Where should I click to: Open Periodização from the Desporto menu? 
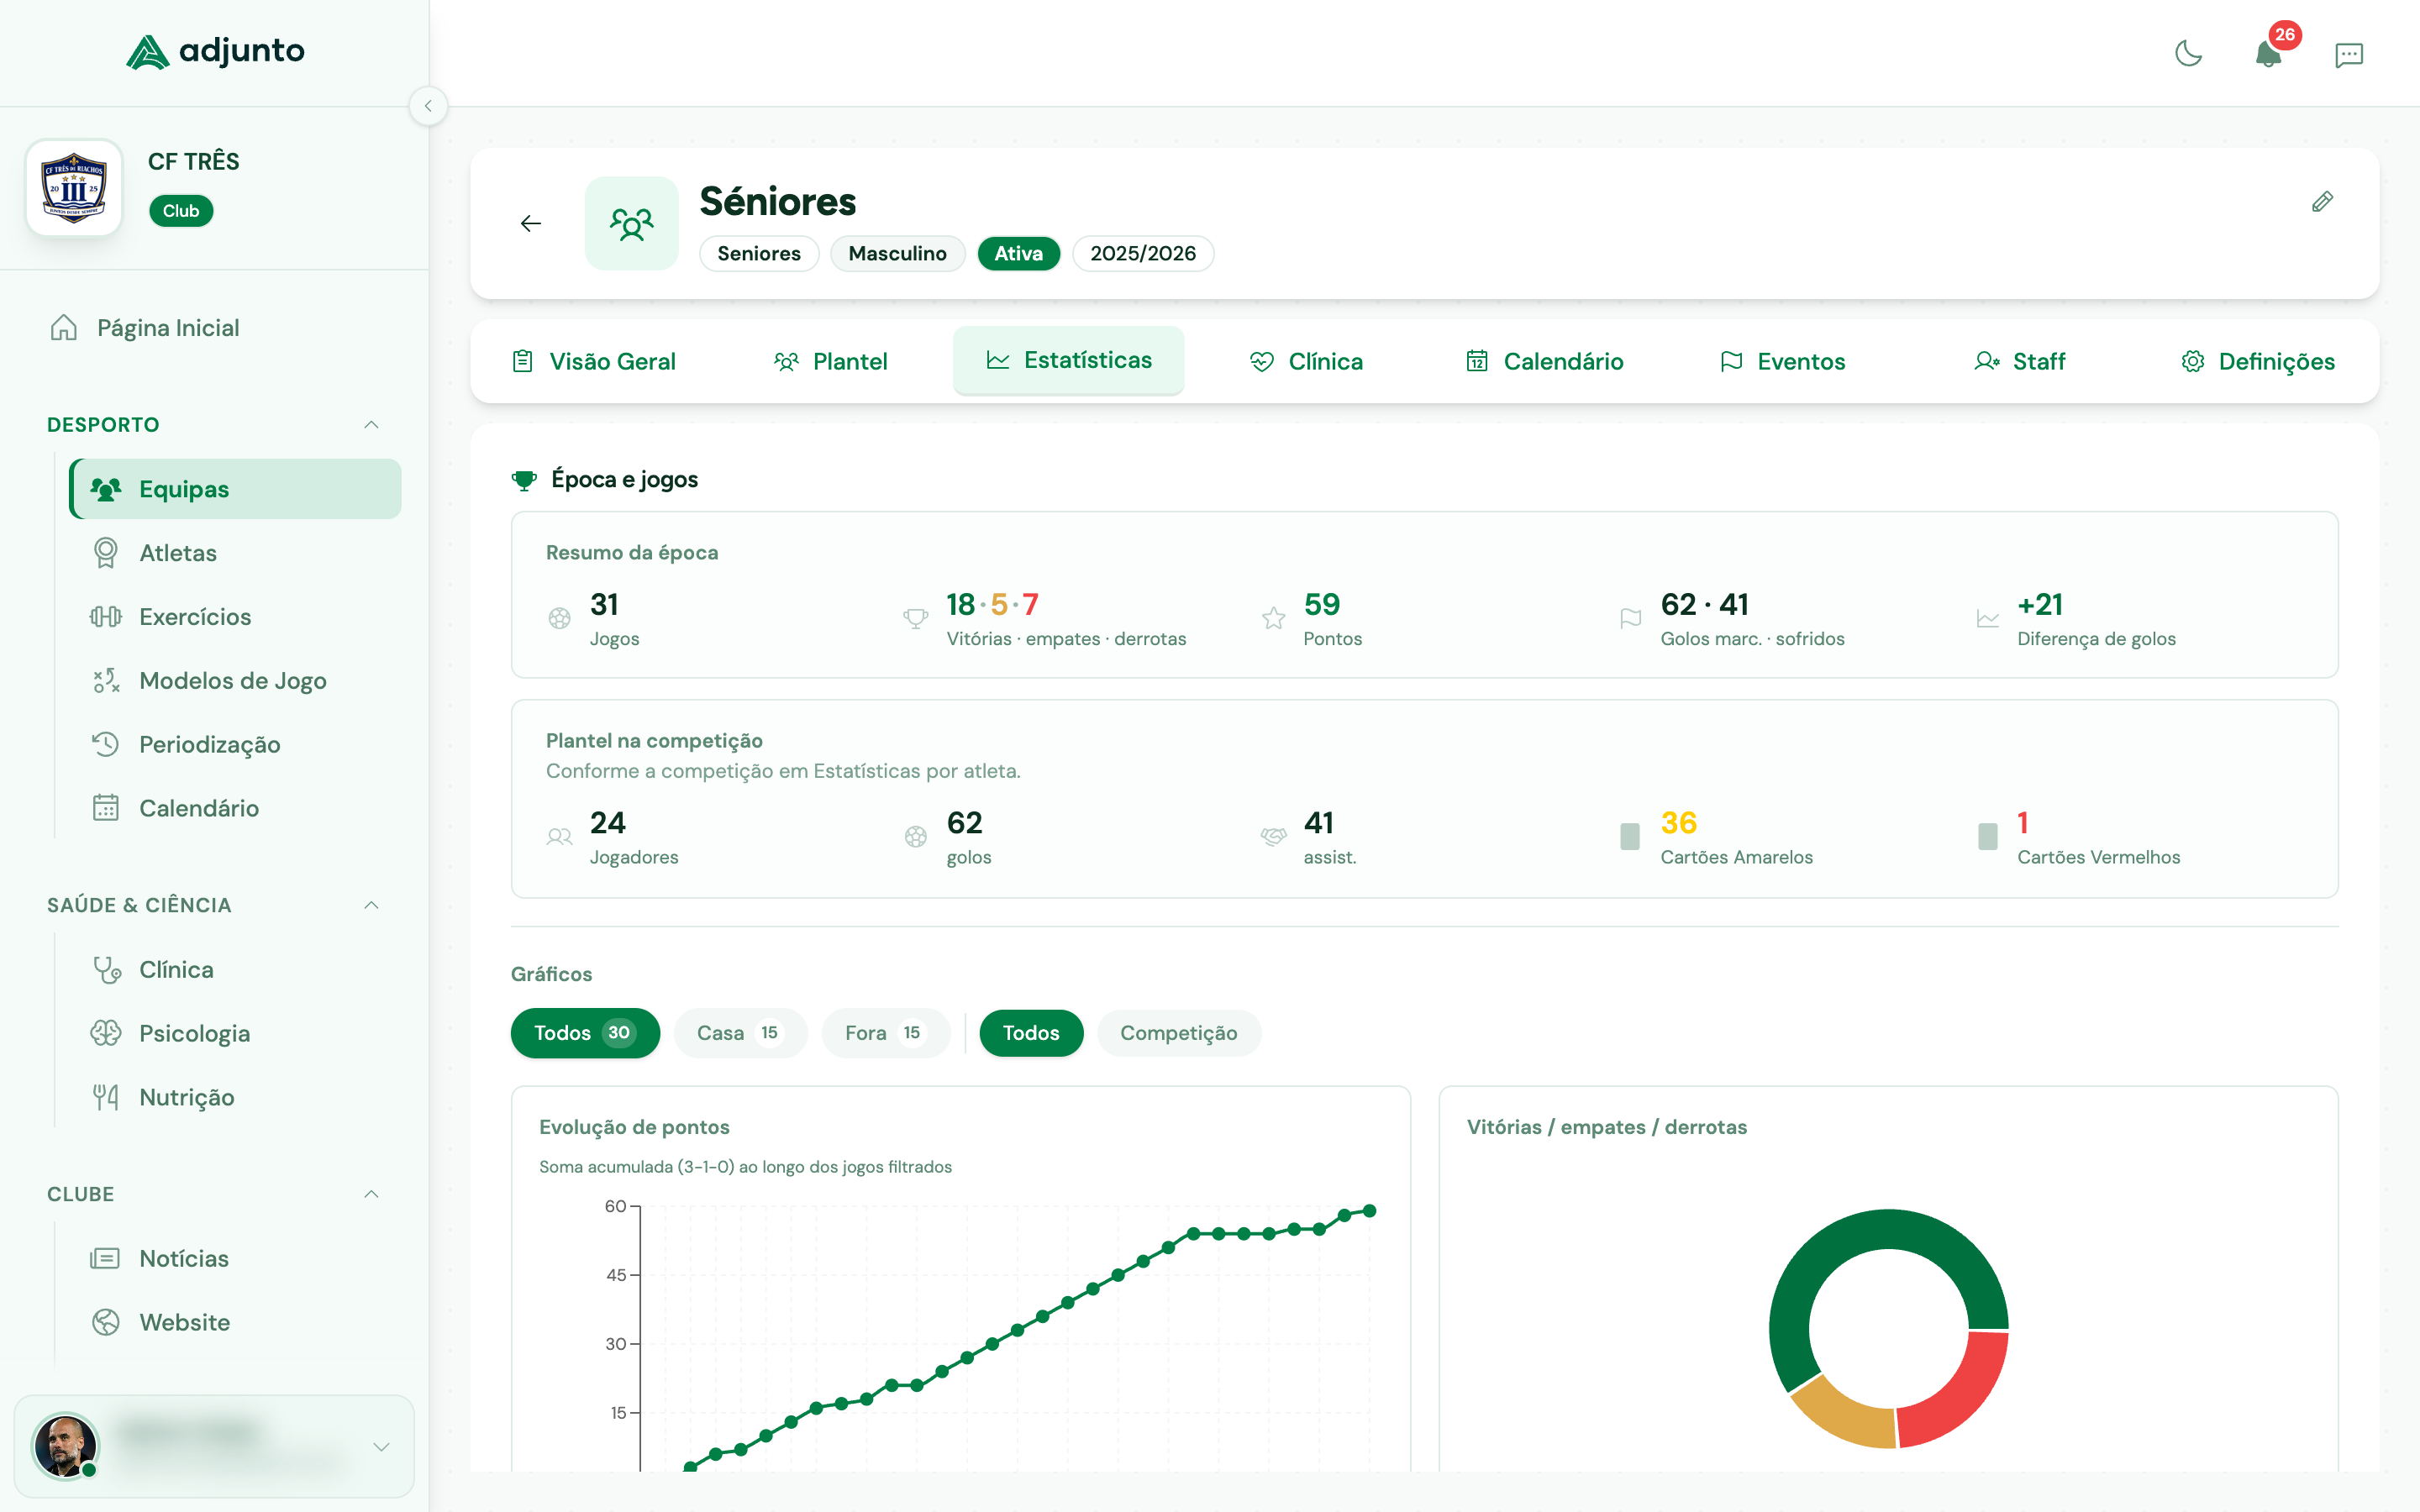(x=209, y=744)
